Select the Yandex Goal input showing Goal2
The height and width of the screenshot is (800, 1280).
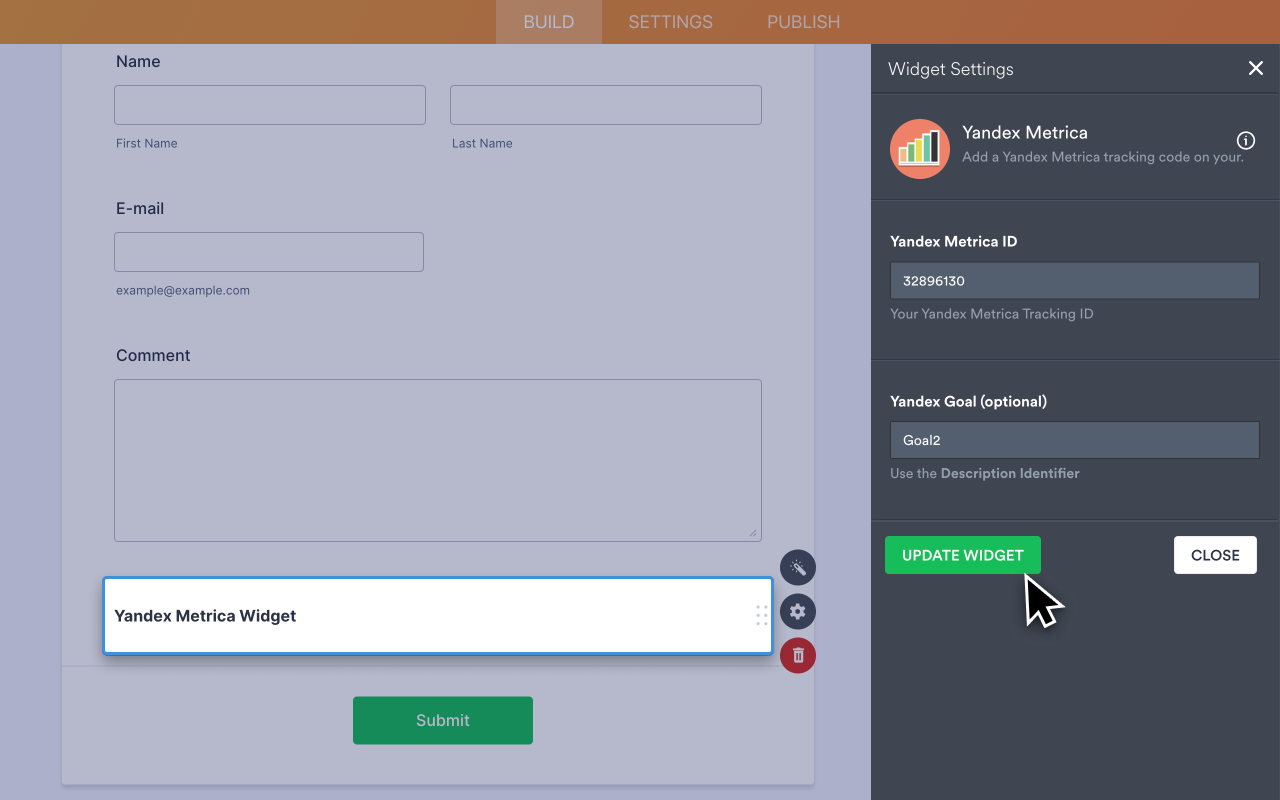[1074, 440]
